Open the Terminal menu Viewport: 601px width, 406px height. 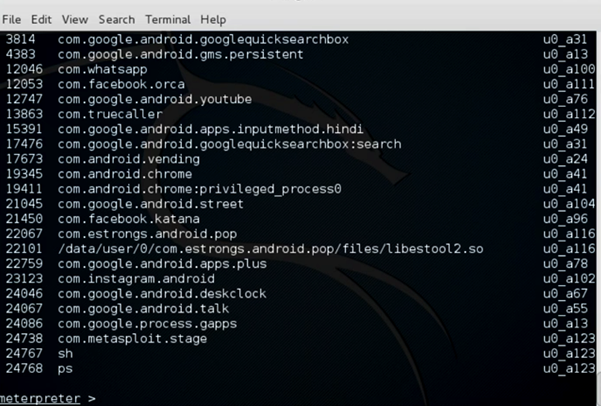pyautogui.click(x=167, y=19)
